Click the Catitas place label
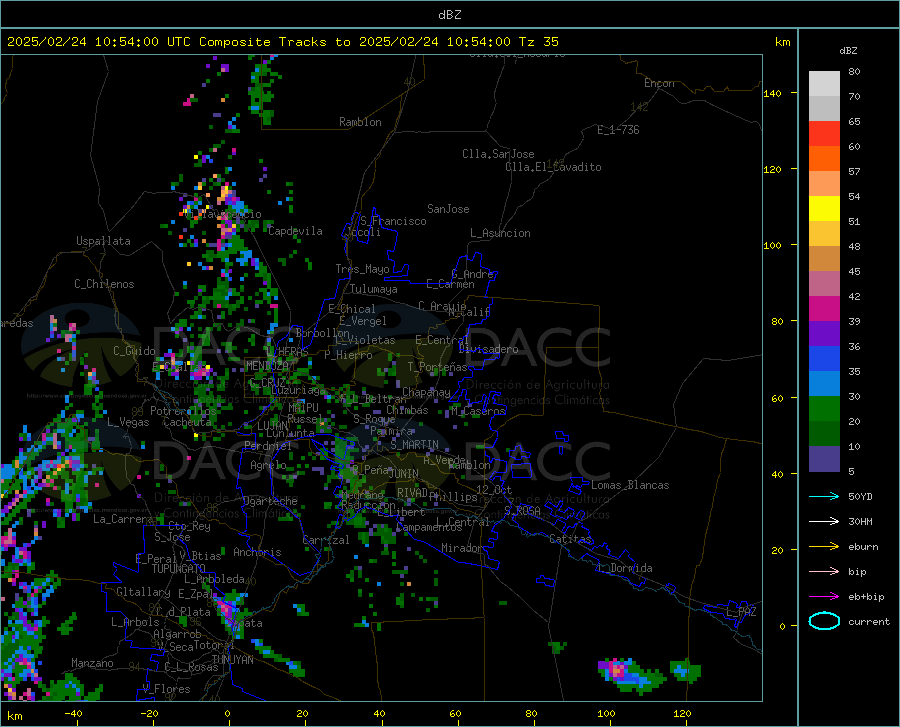Viewport: 900px width, 727px height. click(570, 539)
